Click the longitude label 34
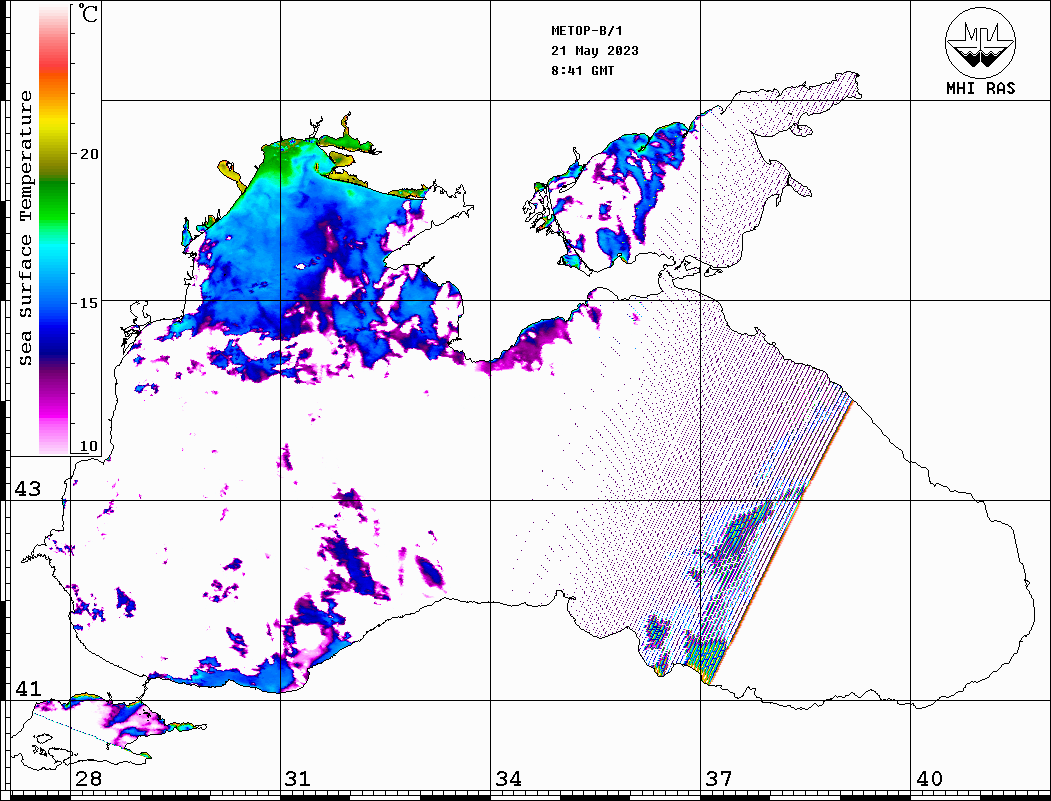The width and height of the screenshot is (1051, 801). point(508,779)
